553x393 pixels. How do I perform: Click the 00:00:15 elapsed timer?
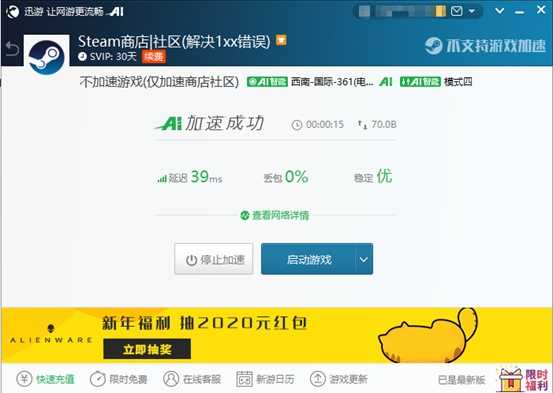(x=318, y=124)
